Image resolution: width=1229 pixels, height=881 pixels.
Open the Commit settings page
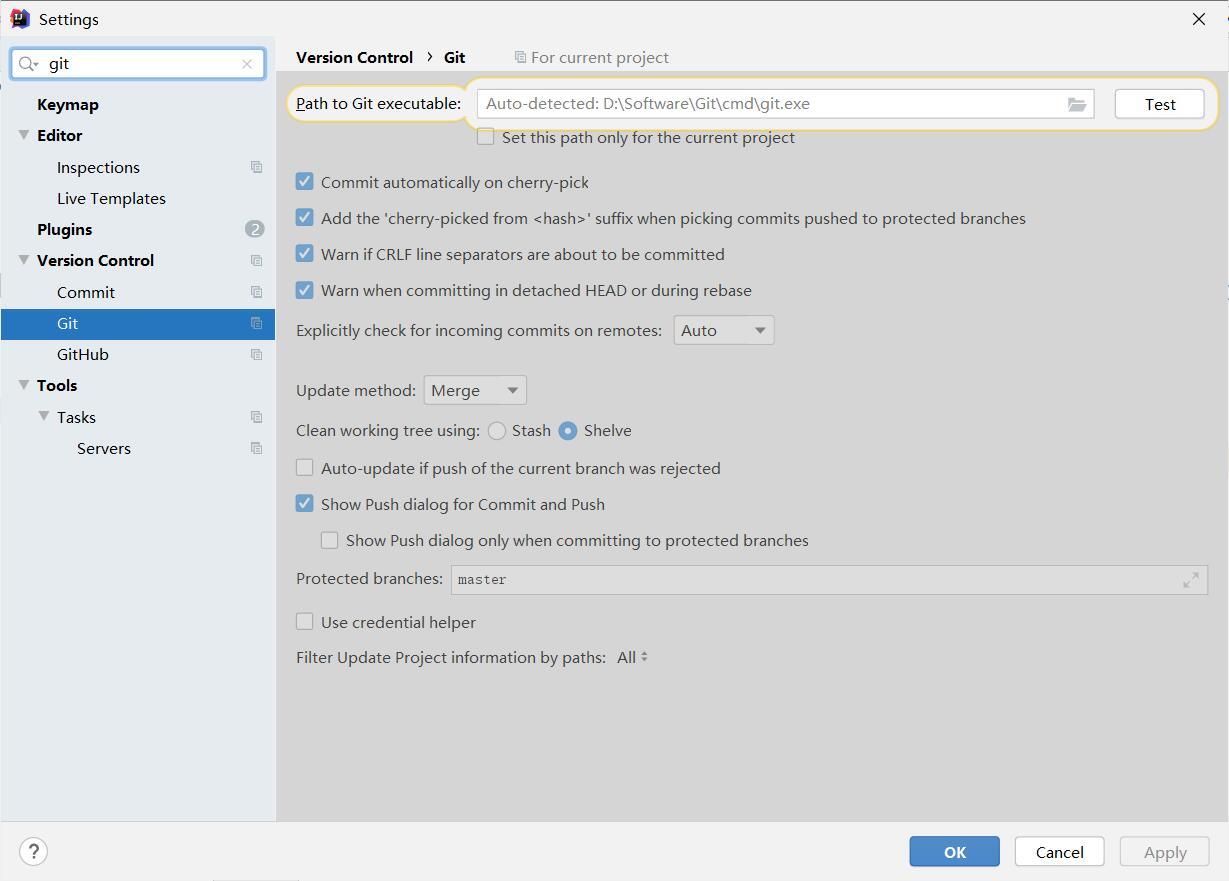click(86, 292)
